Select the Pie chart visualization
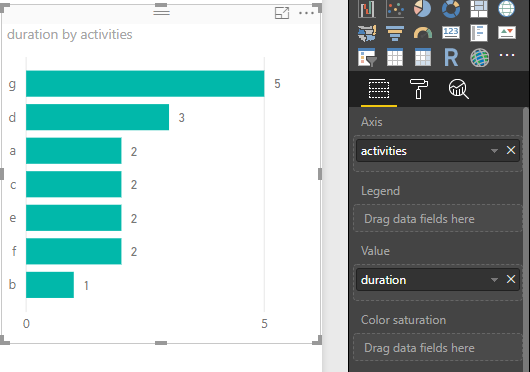Viewport: 530px width, 372px height. [423, 8]
